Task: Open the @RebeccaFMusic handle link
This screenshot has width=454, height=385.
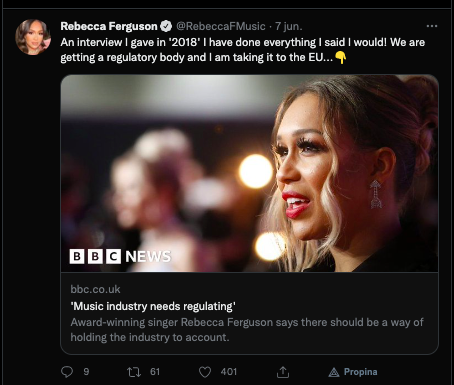Action: 221,26
